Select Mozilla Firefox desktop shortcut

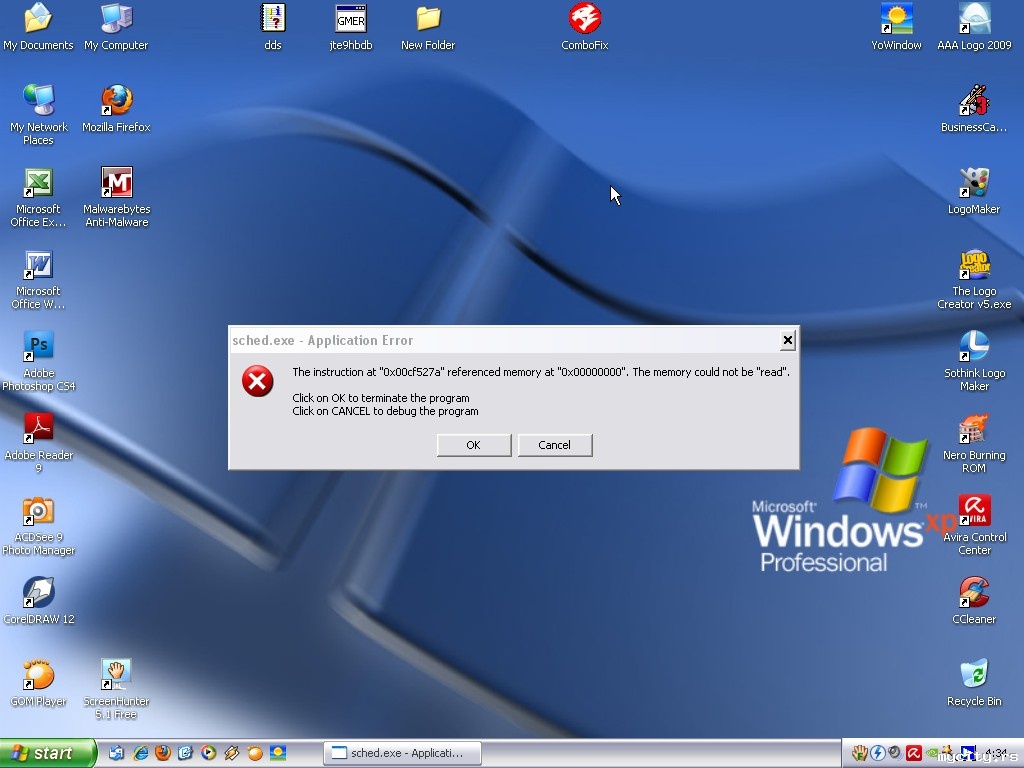click(116, 108)
